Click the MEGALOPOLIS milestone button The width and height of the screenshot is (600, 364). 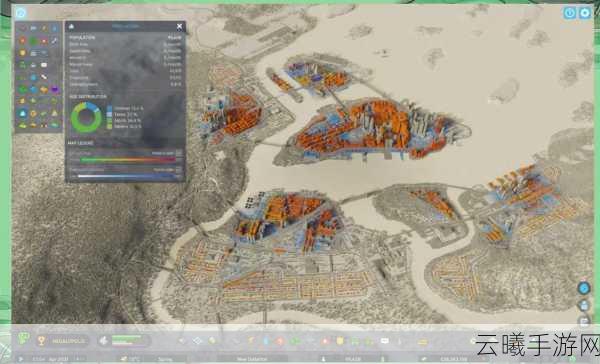pyautogui.click(x=64, y=341)
